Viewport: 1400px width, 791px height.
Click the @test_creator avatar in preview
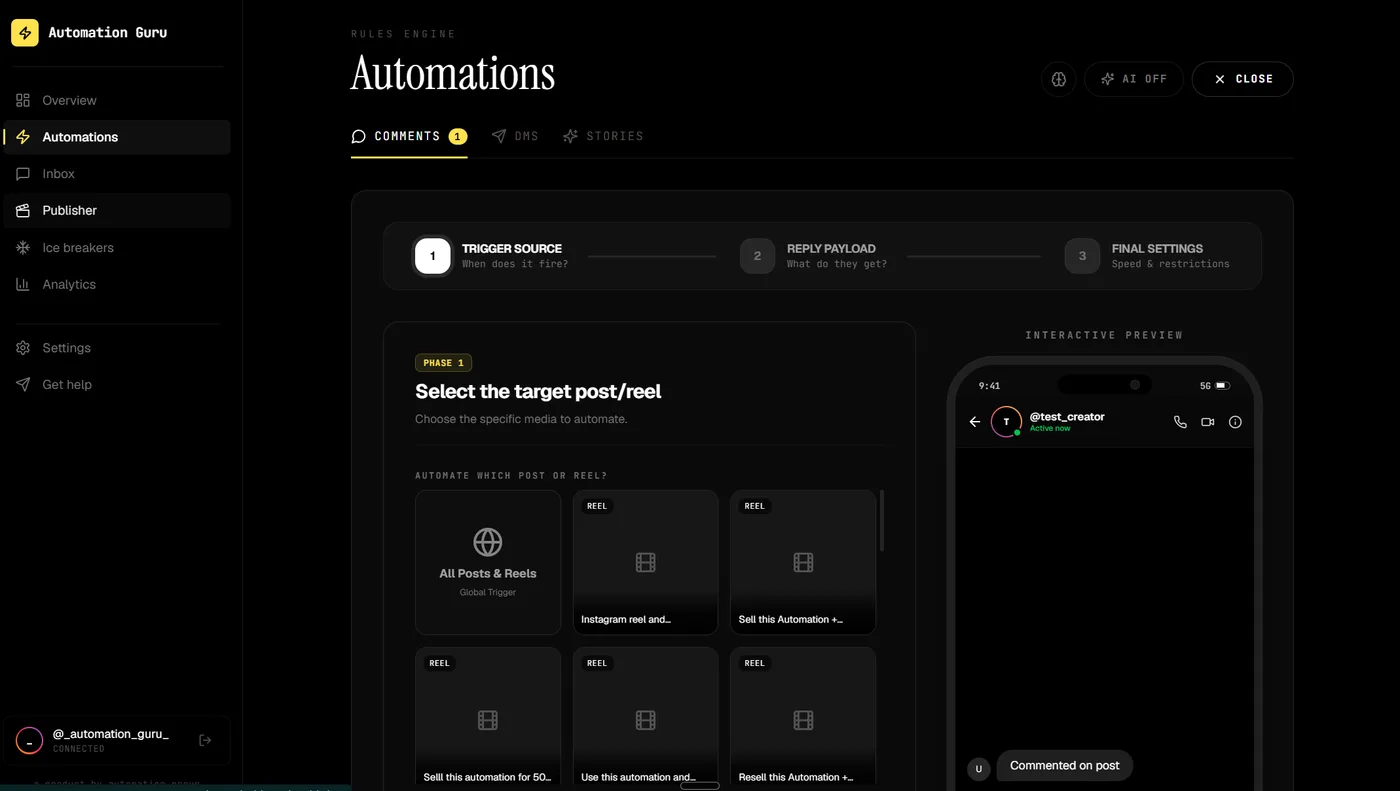pyautogui.click(x=1006, y=422)
